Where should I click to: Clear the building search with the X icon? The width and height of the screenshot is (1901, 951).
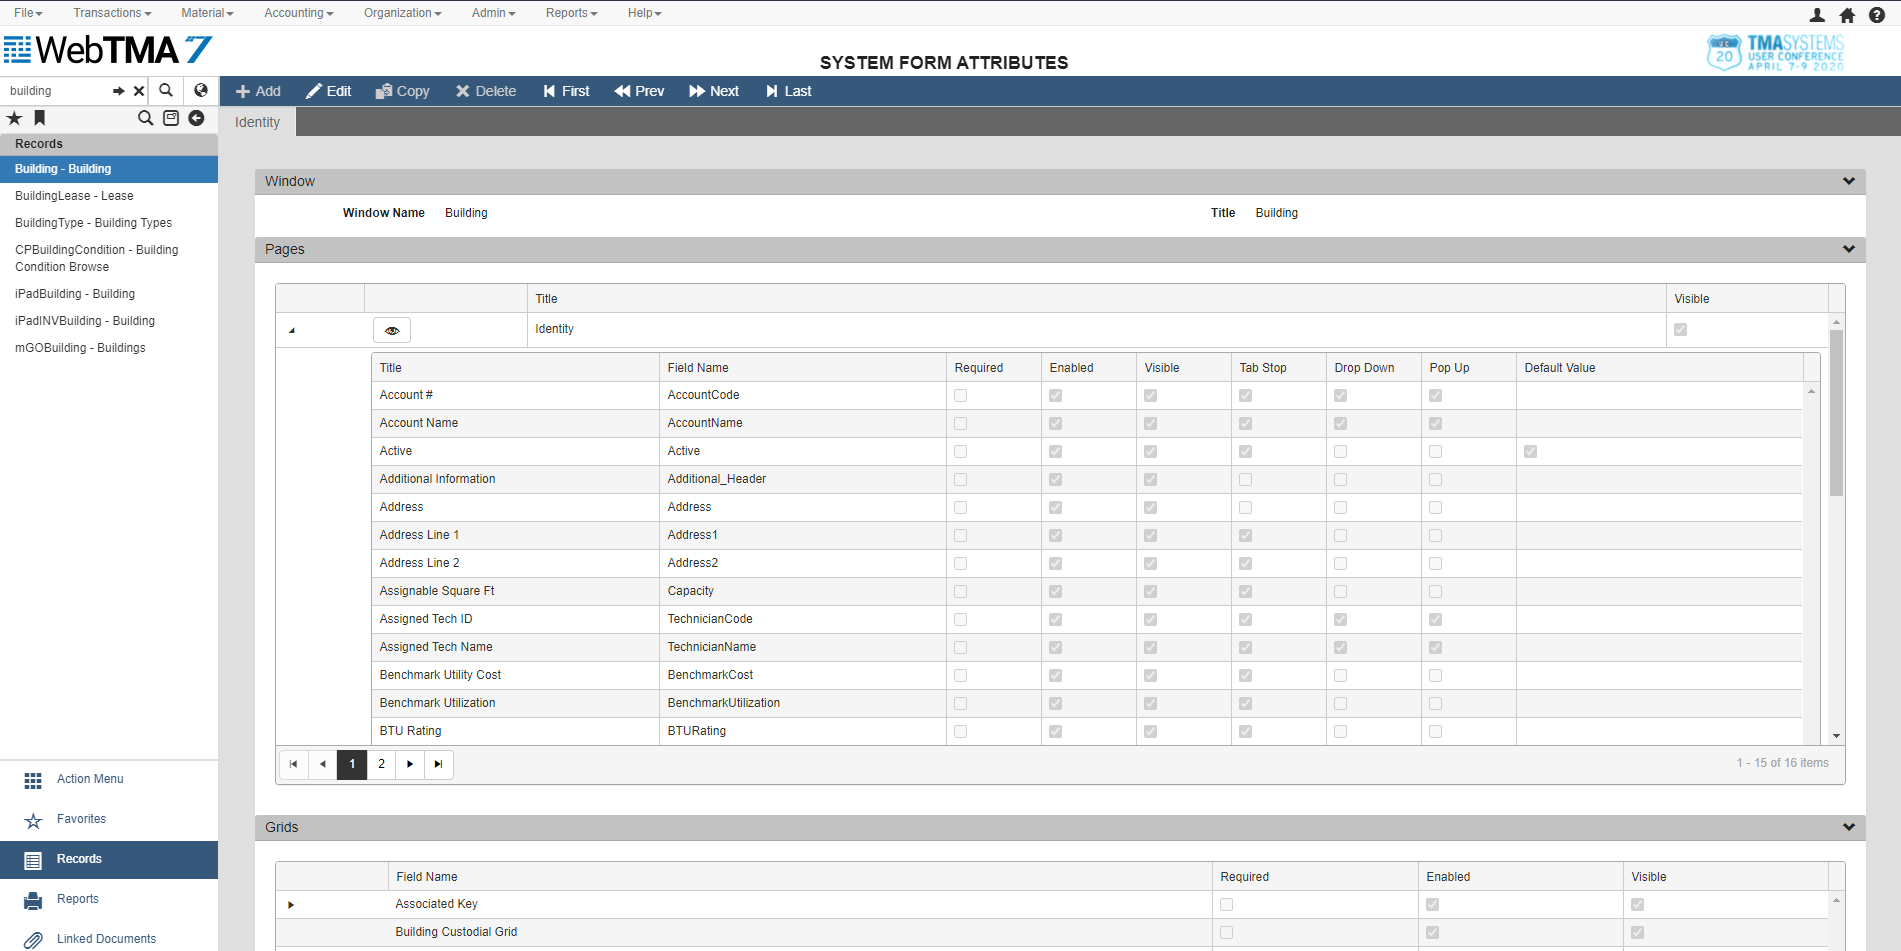tap(138, 90)
